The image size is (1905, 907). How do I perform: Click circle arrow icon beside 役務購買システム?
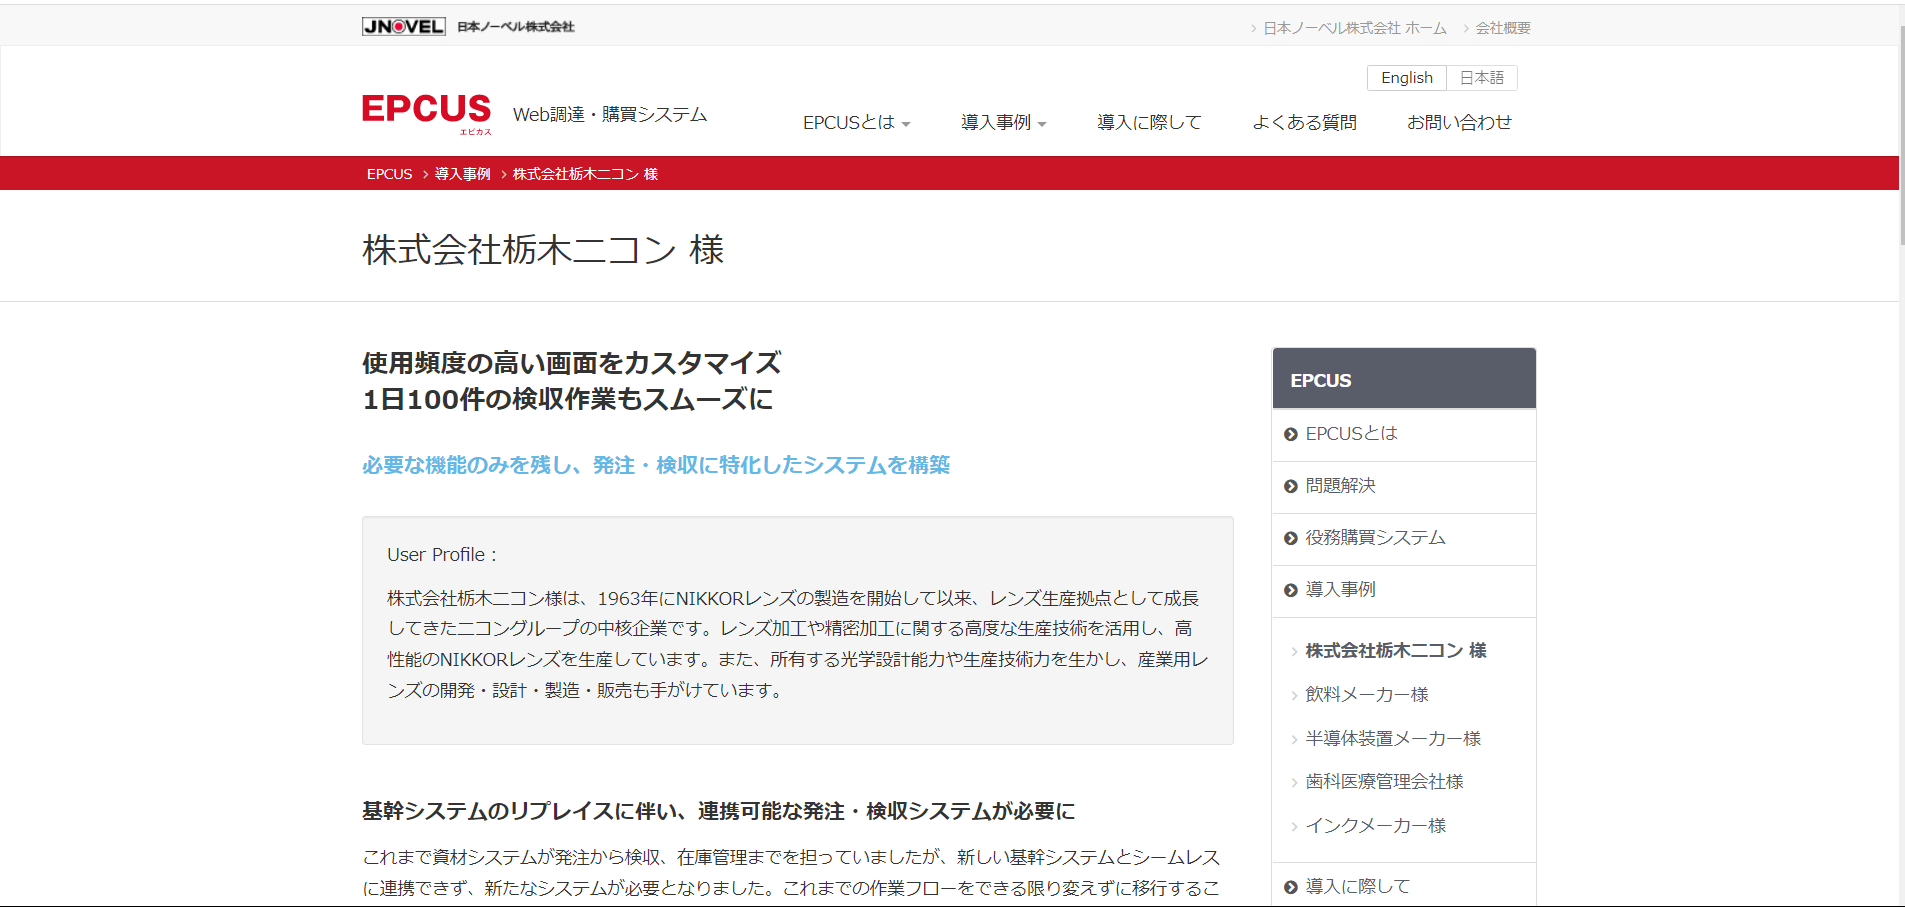[x=1291, y=538]
